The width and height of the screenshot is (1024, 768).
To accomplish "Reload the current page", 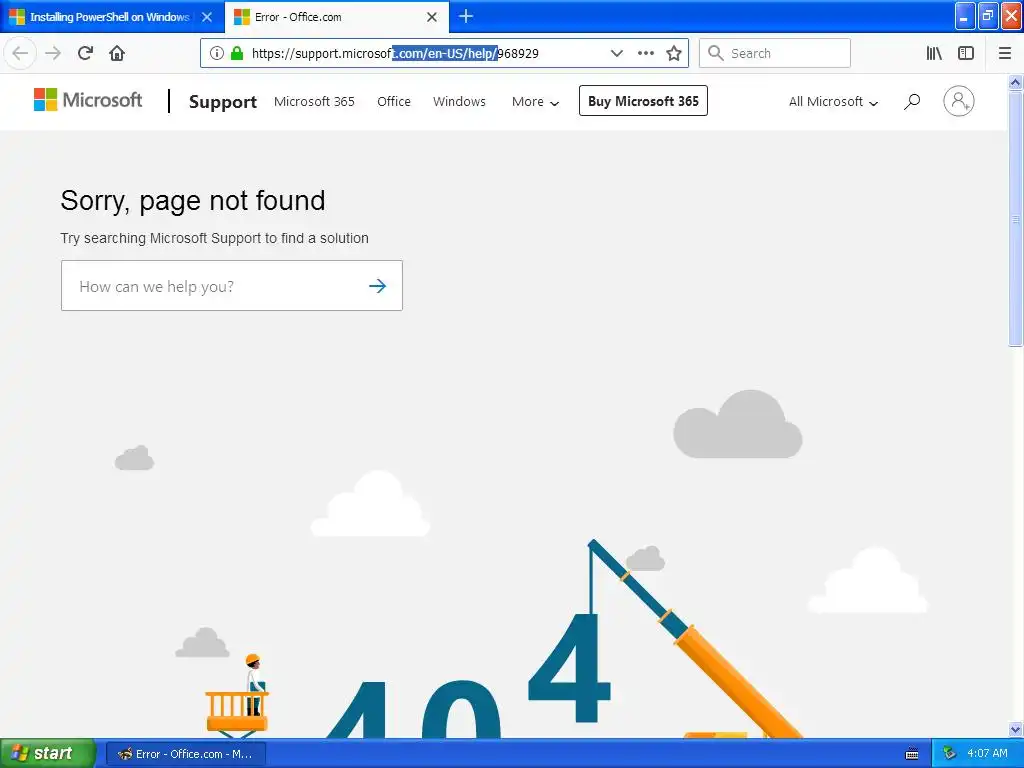I will (85, 53).
